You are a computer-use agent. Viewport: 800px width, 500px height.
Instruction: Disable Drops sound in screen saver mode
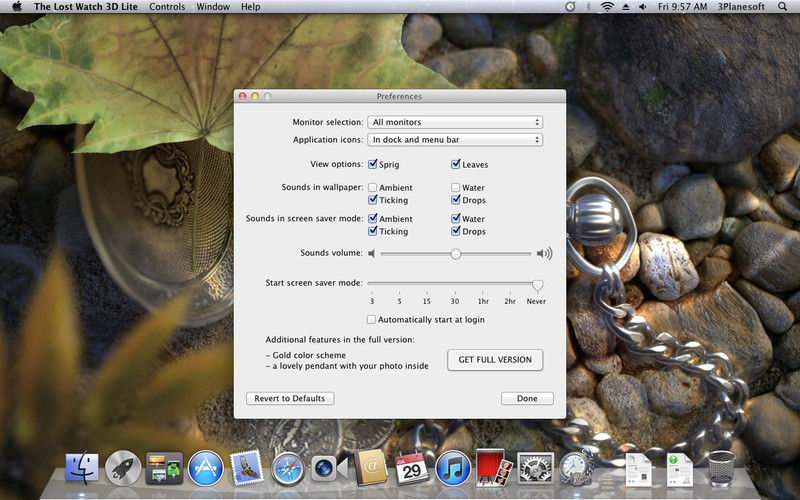(x=456, y=231)
